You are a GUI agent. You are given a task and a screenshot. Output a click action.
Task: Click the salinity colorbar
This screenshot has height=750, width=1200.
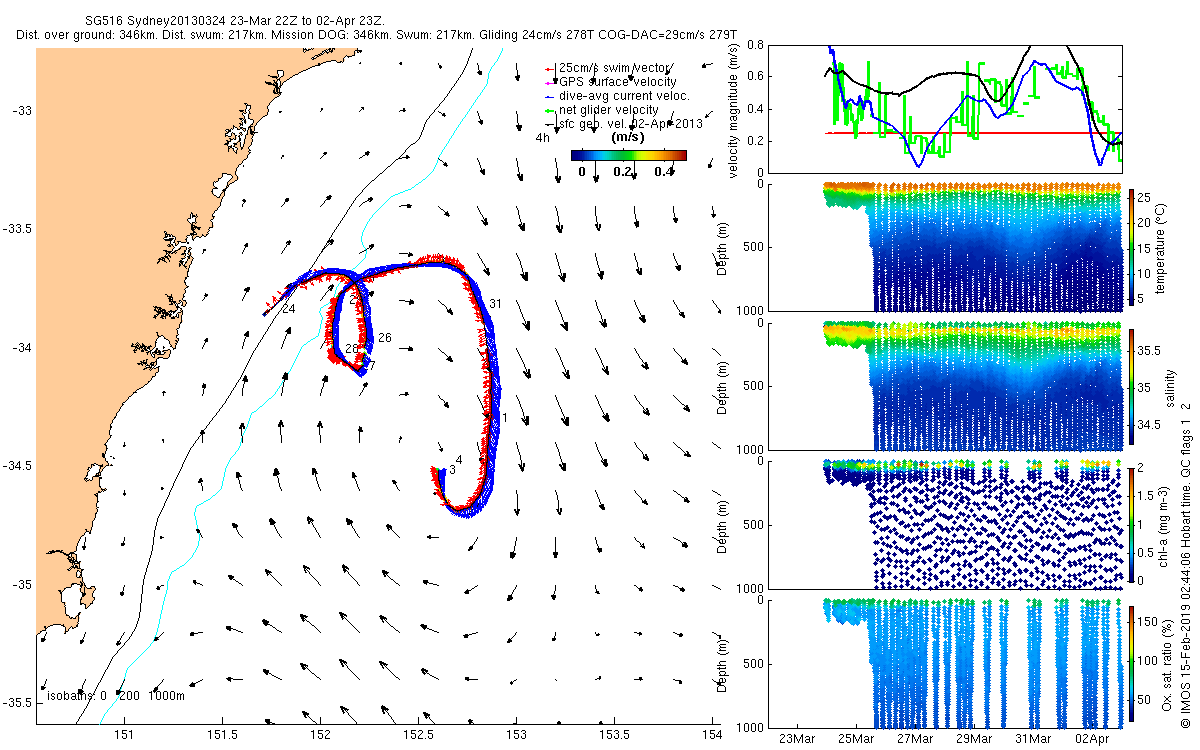tap(1132, 387)
